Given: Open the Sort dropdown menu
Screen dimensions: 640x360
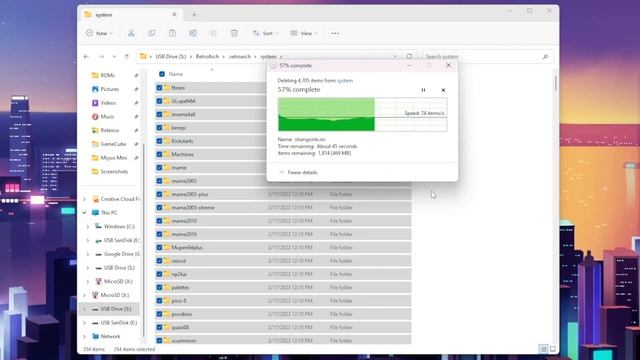Looking at the screenshot, I should 265,33.
